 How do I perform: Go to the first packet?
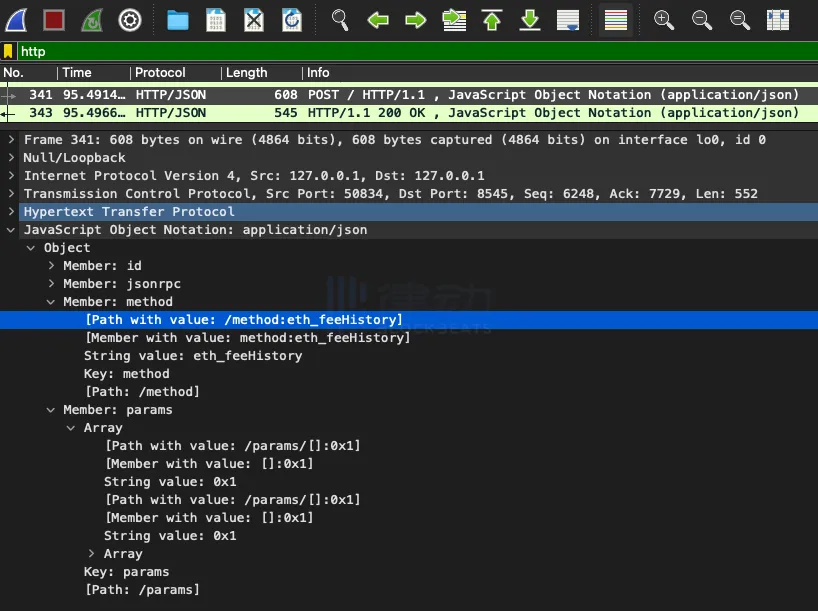click(x=492, y=19)
